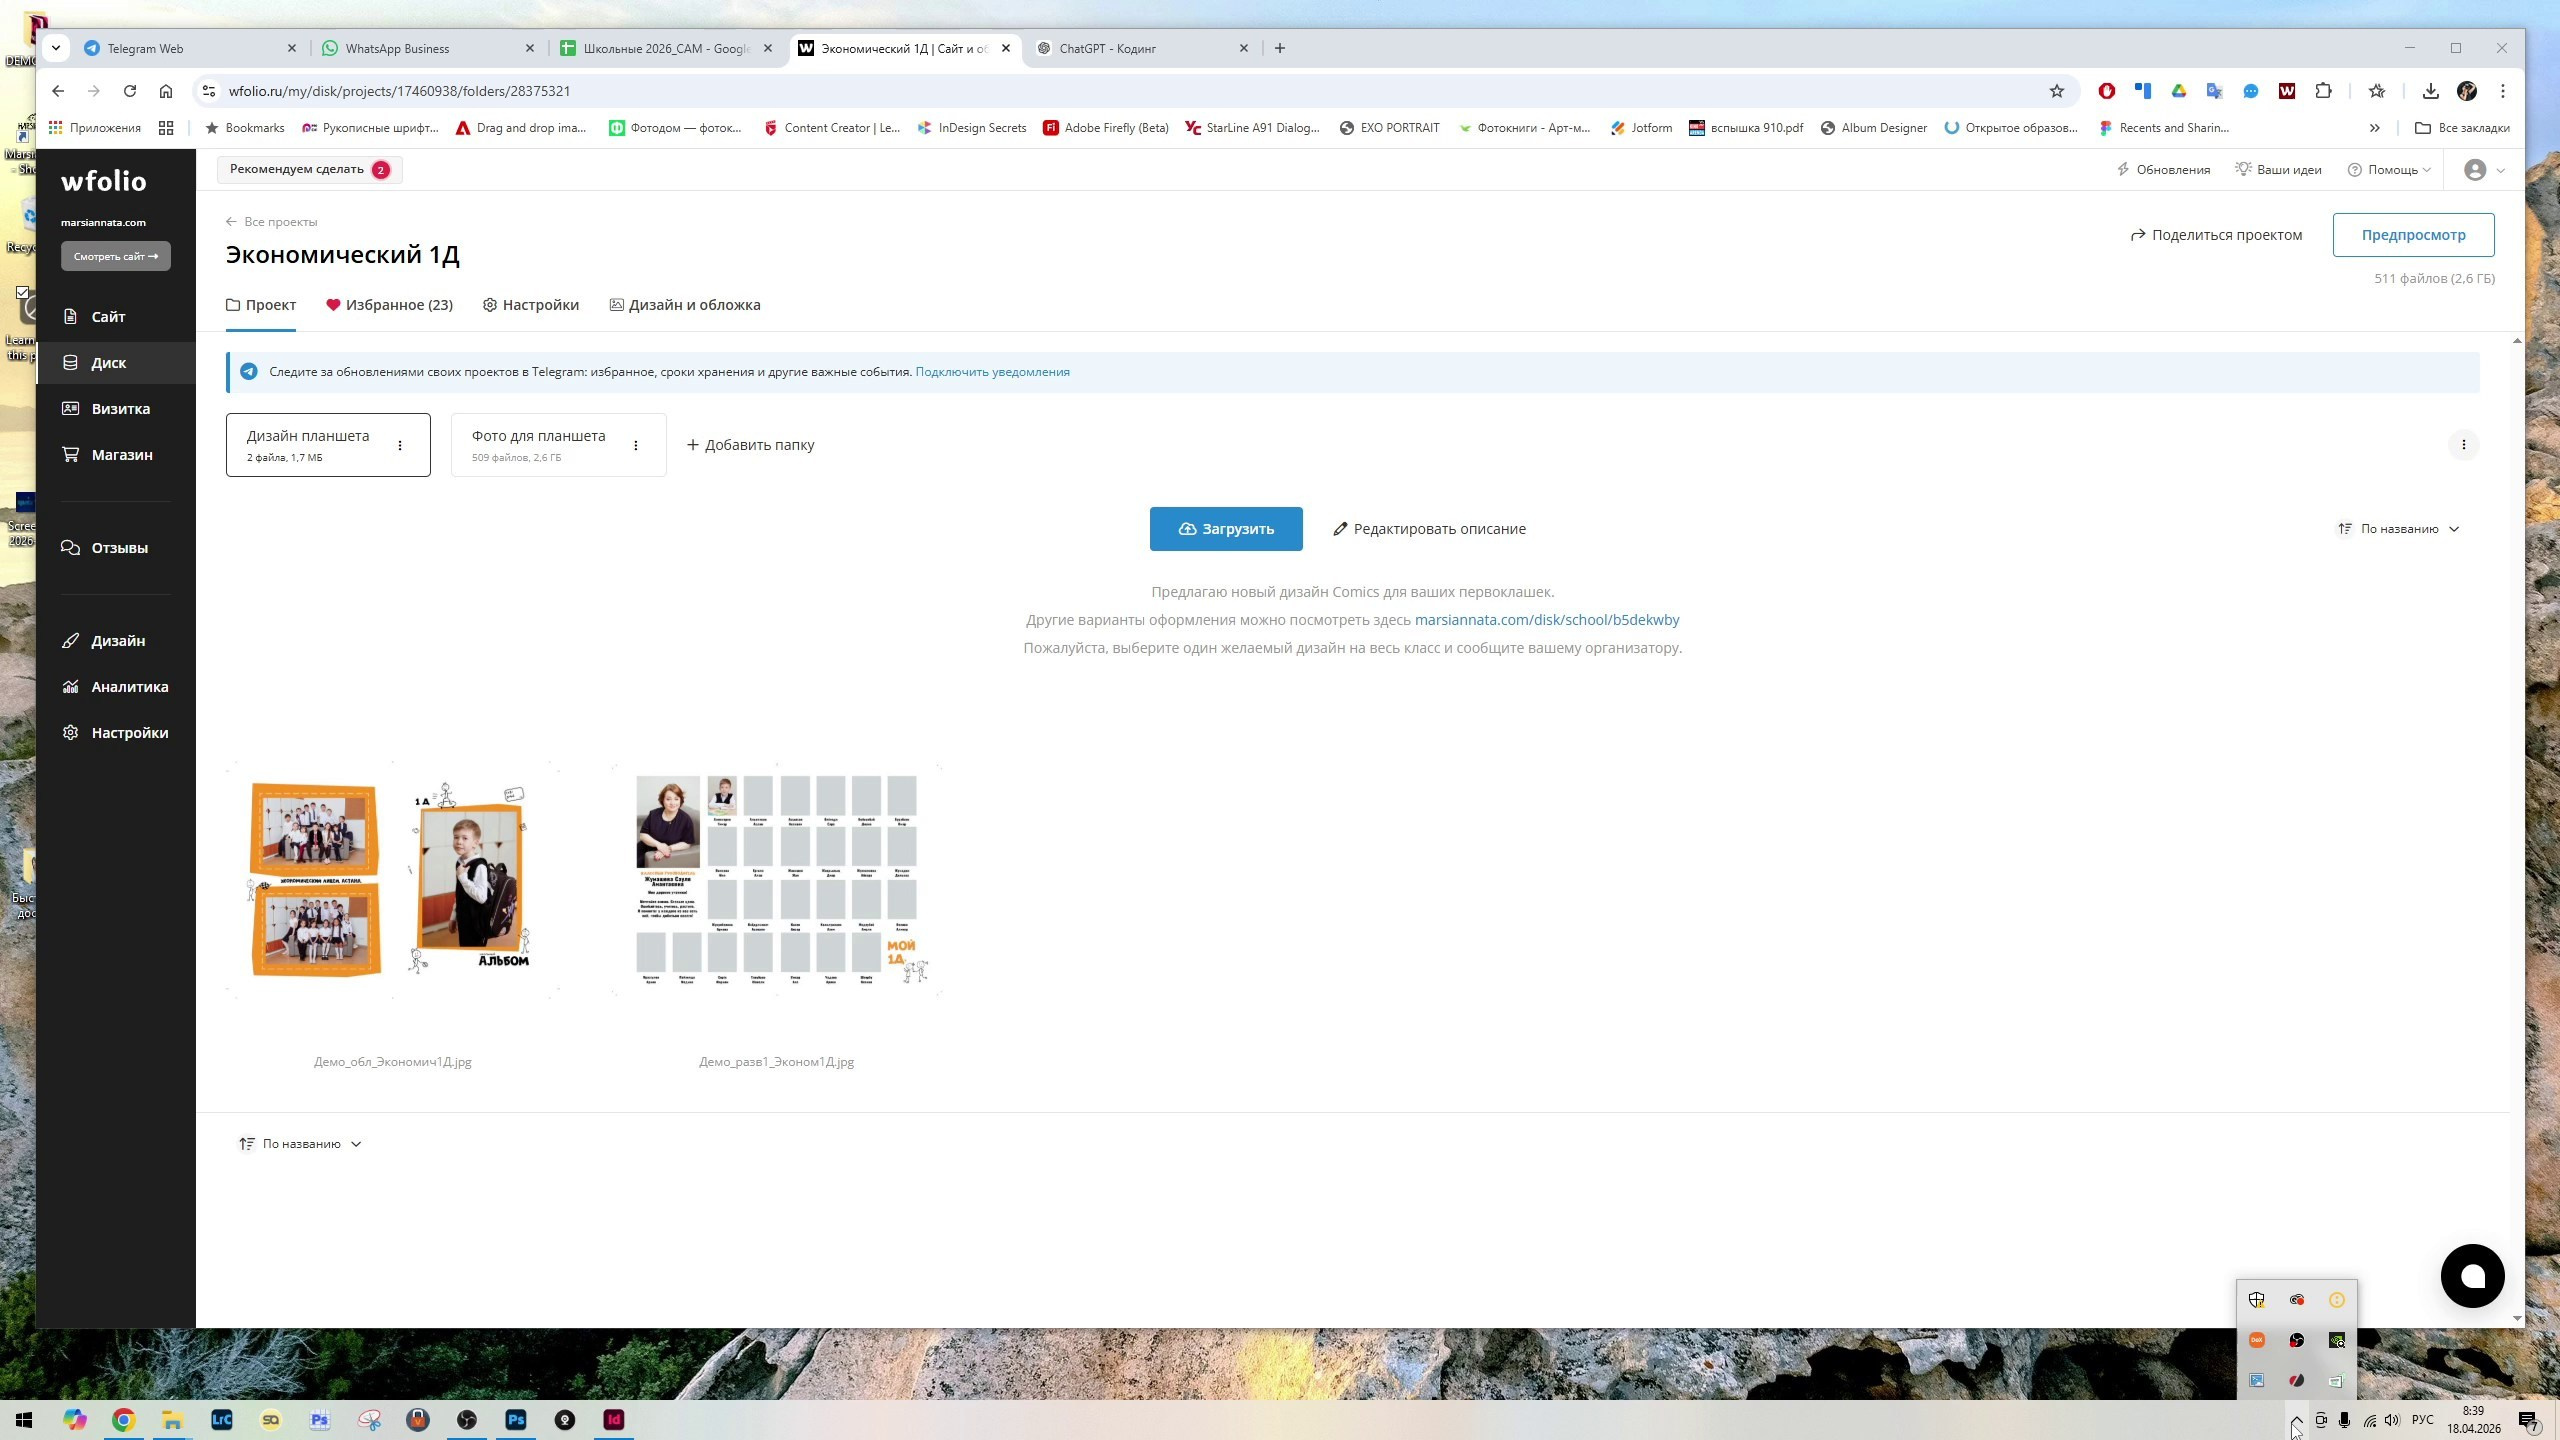Screen dimensions: 2560x1440
Task: Open the Помощь dropdown menu
Action: (2388, 170)
